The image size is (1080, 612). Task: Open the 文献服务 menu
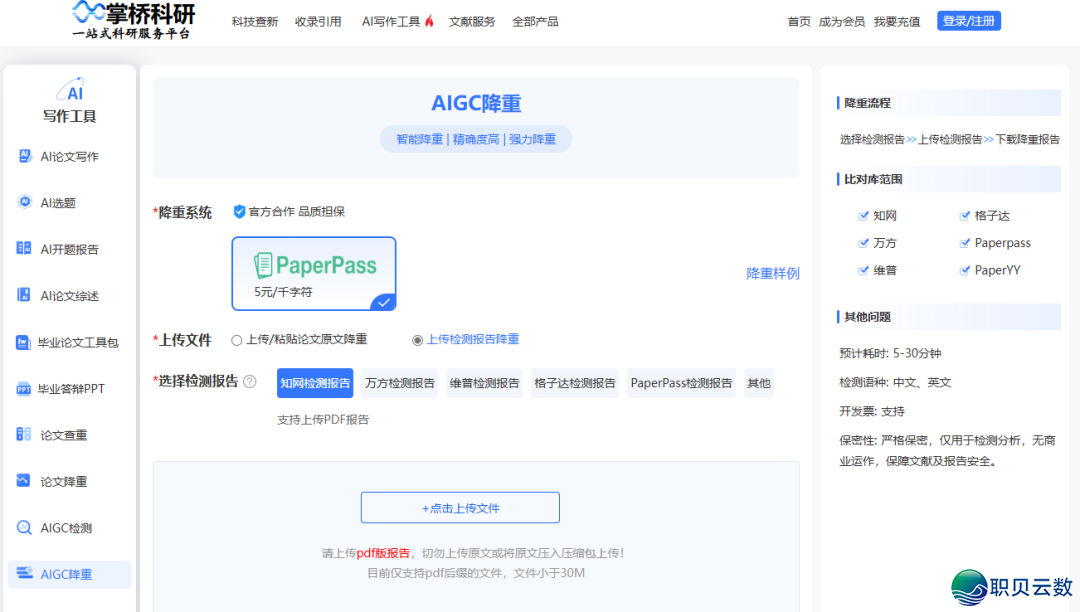(x=472, y=21)
